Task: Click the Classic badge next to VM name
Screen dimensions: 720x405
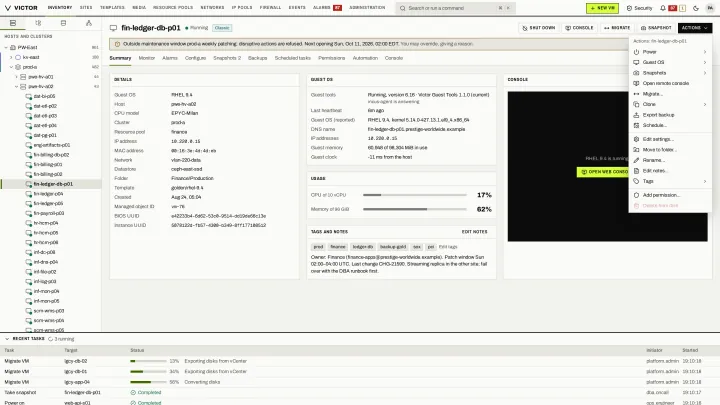Action: tap(222, 28)
